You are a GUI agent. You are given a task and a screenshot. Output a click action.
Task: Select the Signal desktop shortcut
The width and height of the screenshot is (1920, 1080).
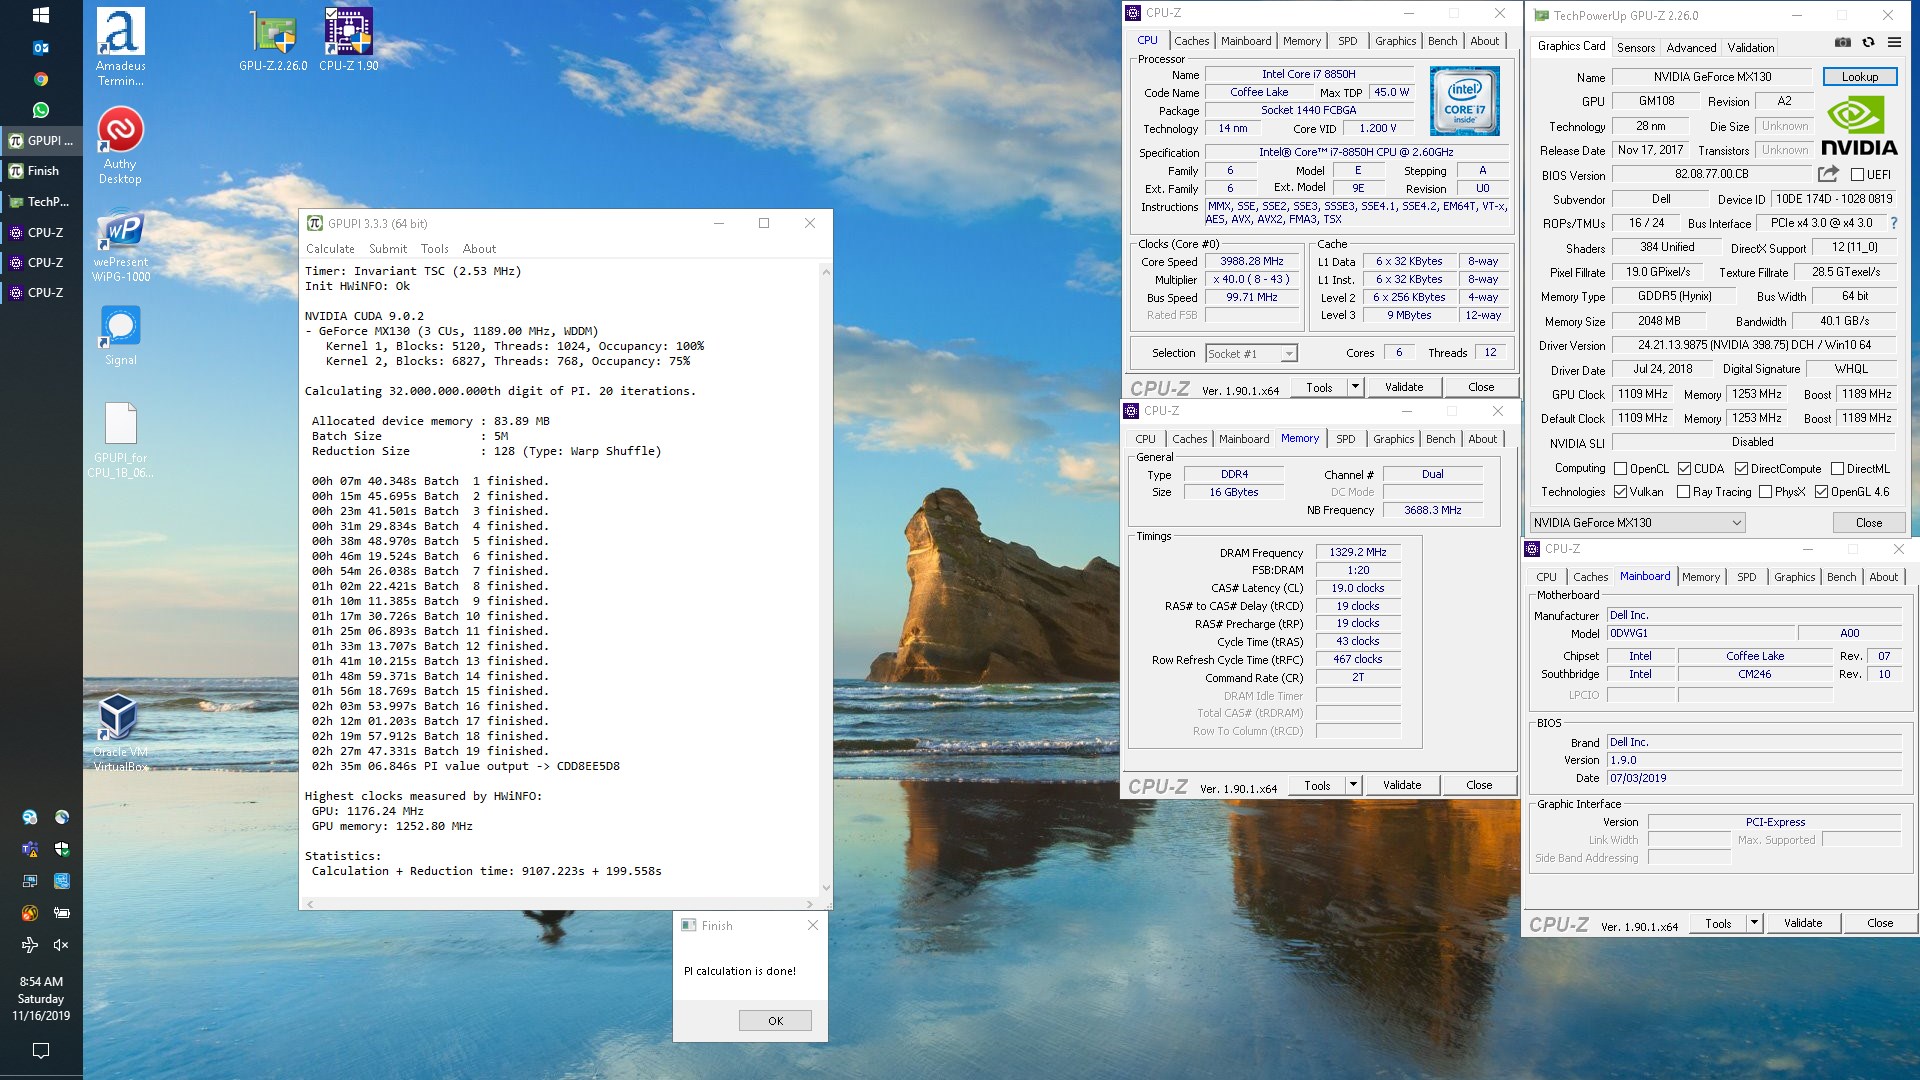click(x=120, y=335)
